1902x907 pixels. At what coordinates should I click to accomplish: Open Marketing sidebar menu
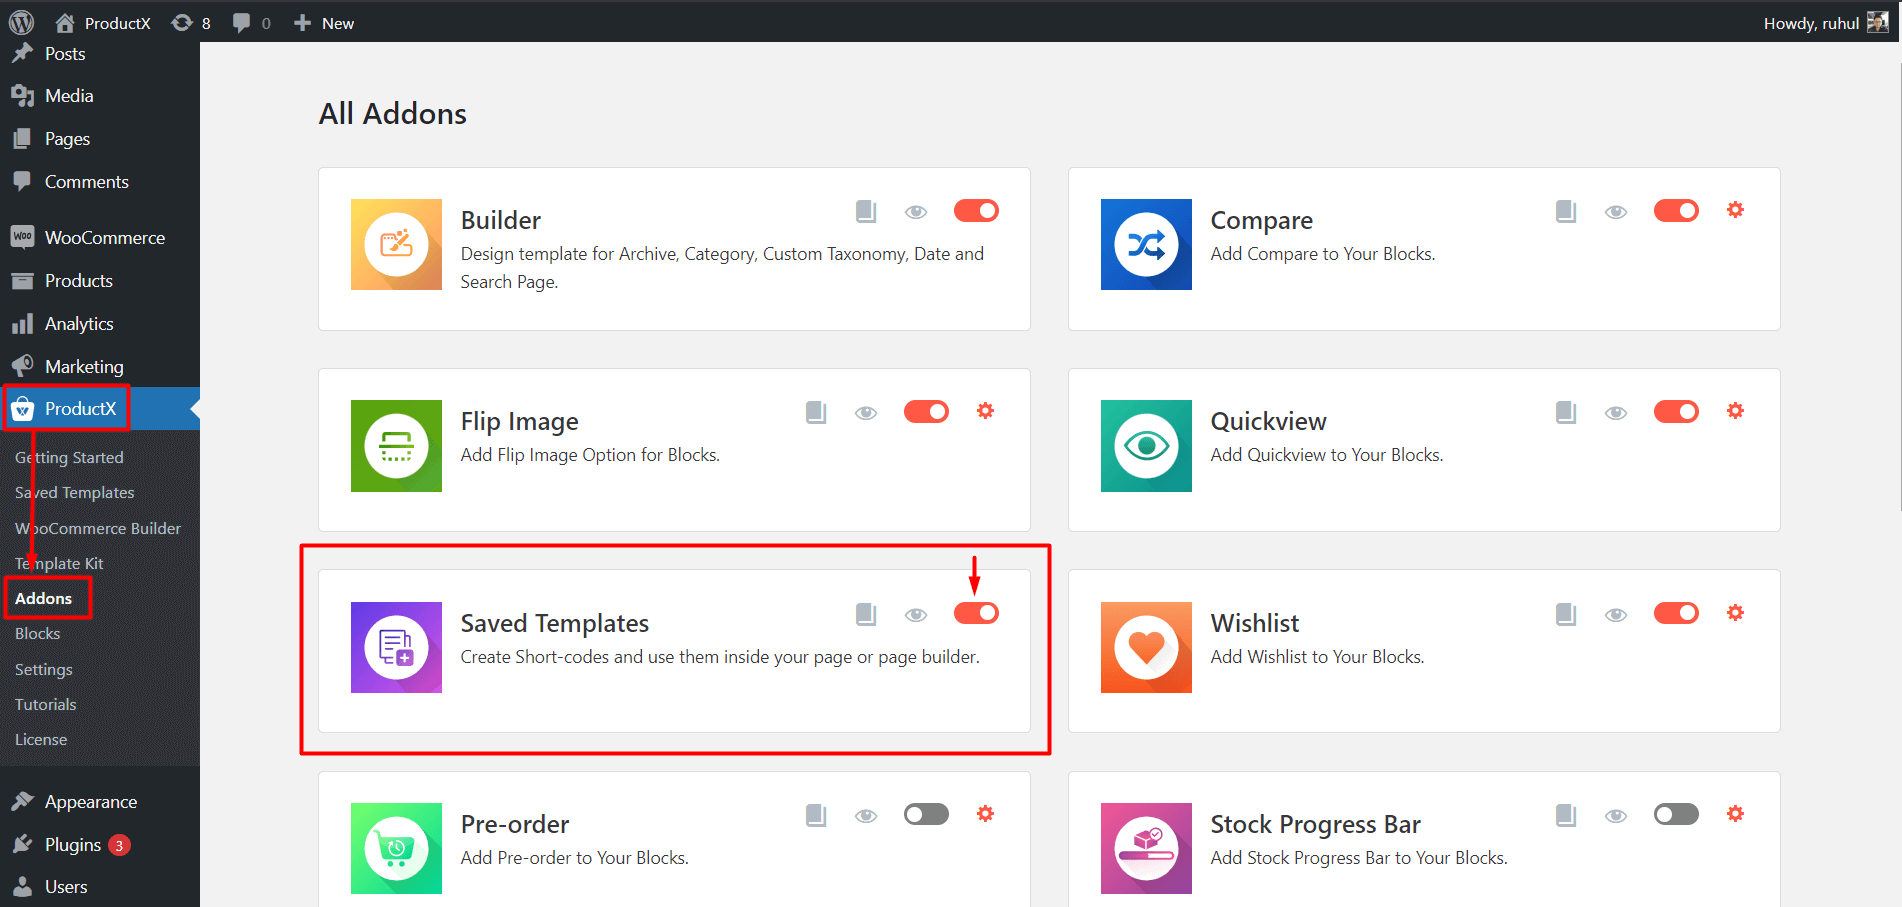[100, 367]
